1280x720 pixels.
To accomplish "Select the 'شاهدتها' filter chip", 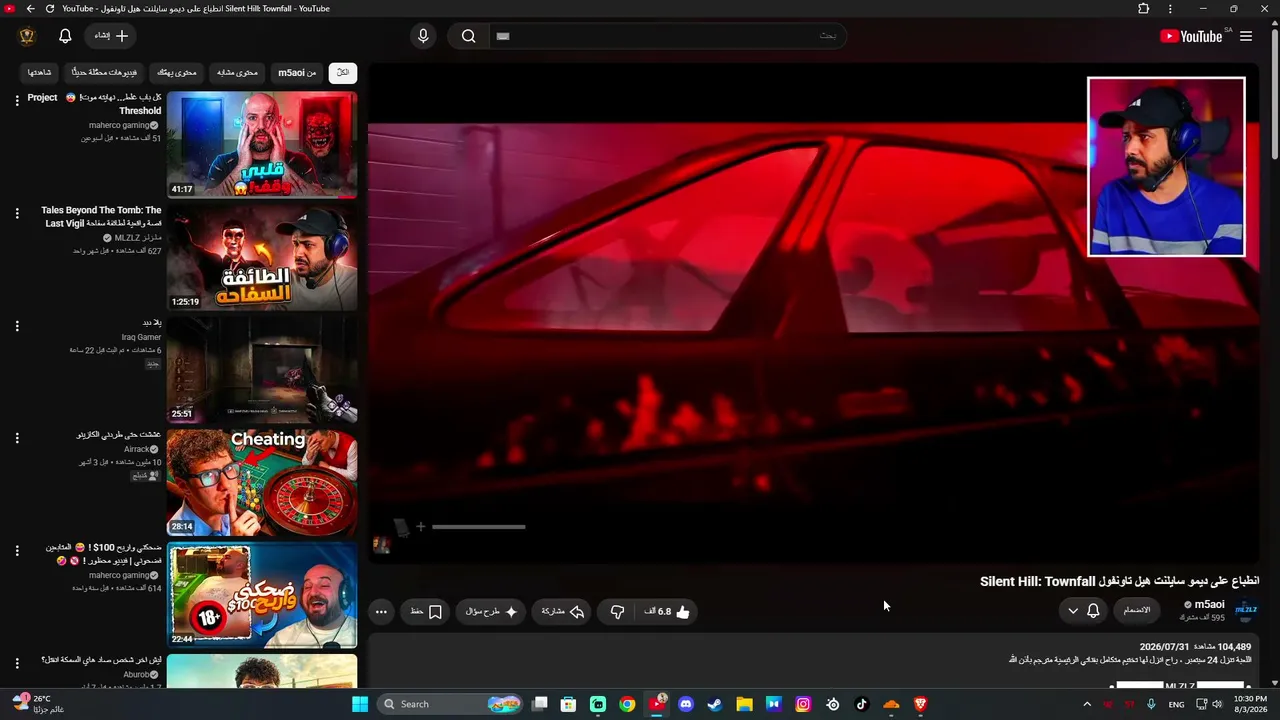I will click(x=40, y=72).
